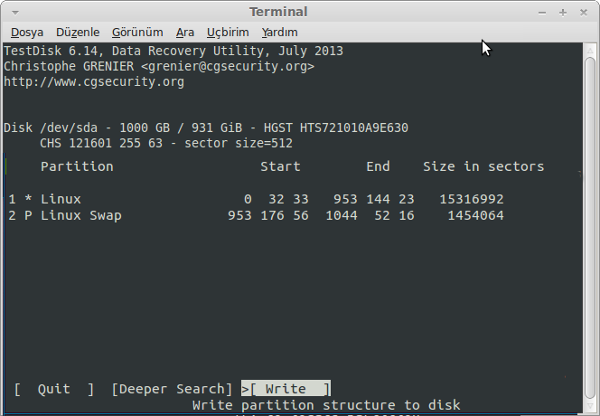Click the scrollbar up arrow
Screen dimensions: 600x416
(590, 50)
